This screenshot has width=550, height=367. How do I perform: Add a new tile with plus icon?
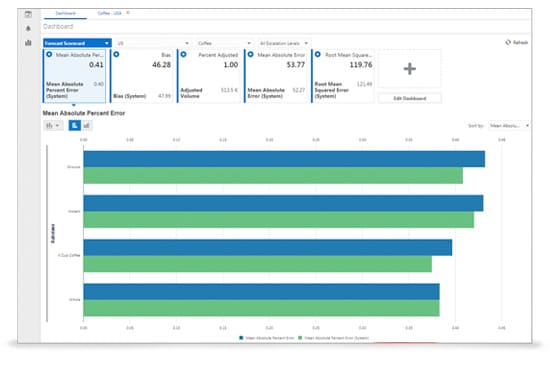(x=410, y=69)
